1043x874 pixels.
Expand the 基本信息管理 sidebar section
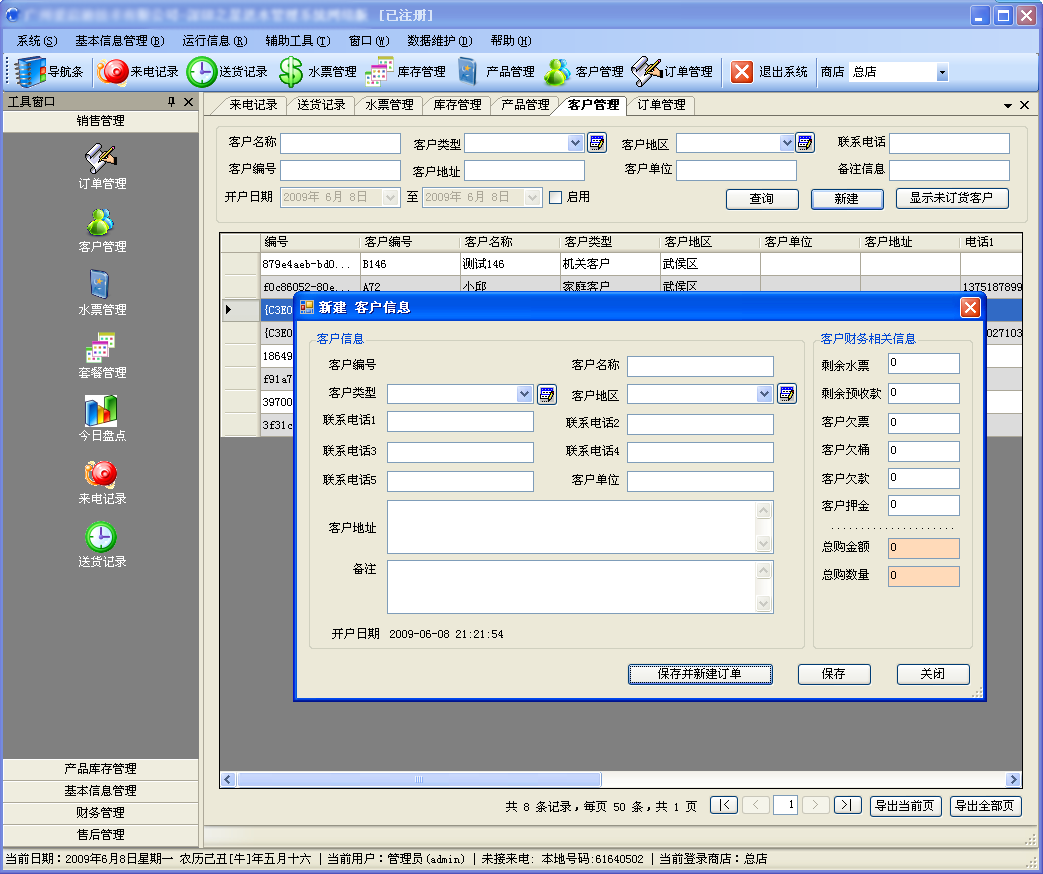[x=100, y=791]
